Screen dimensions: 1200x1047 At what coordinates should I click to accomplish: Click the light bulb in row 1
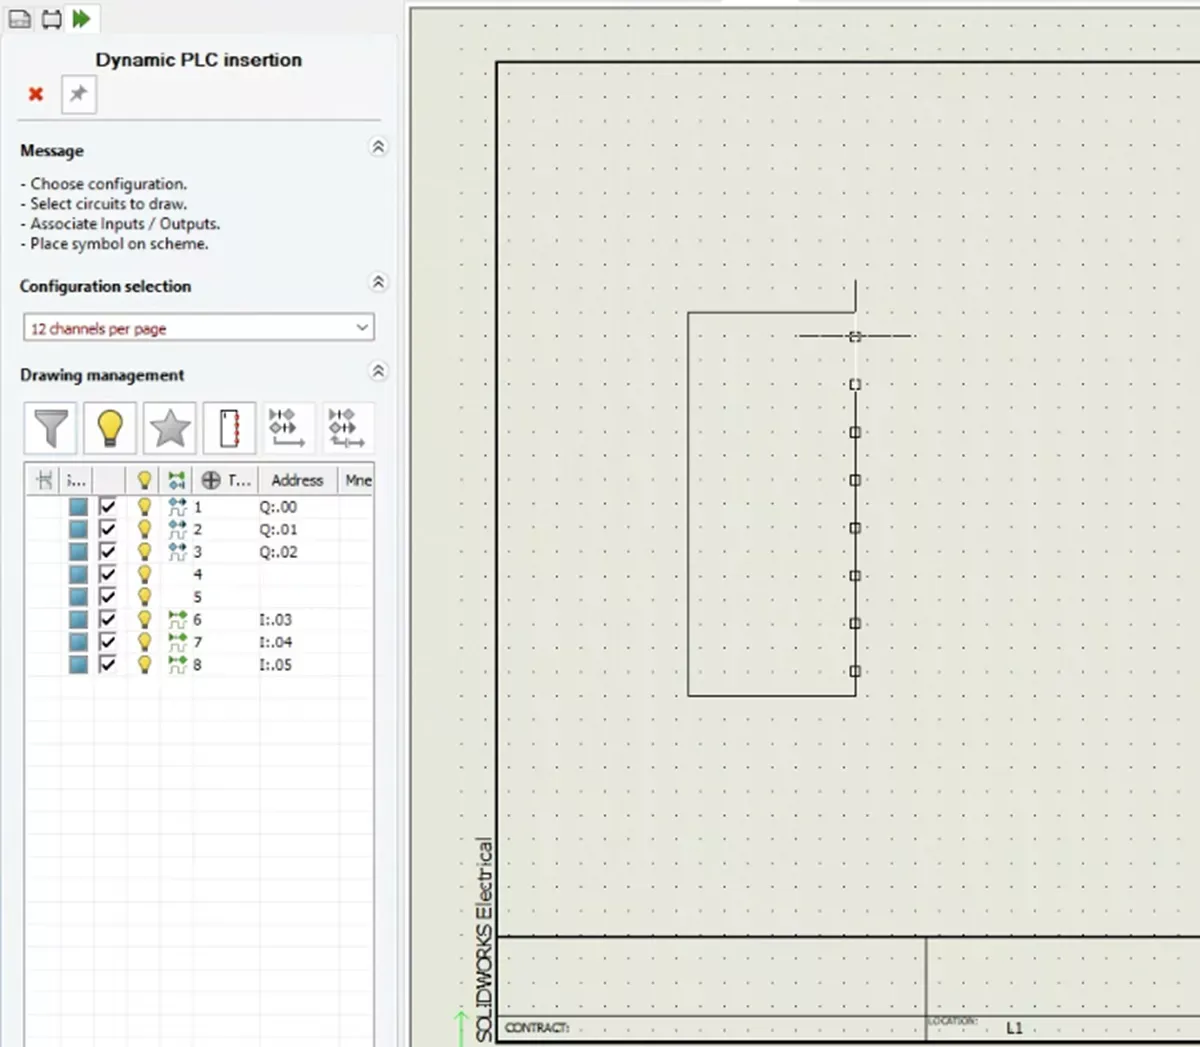pos(144,506)
